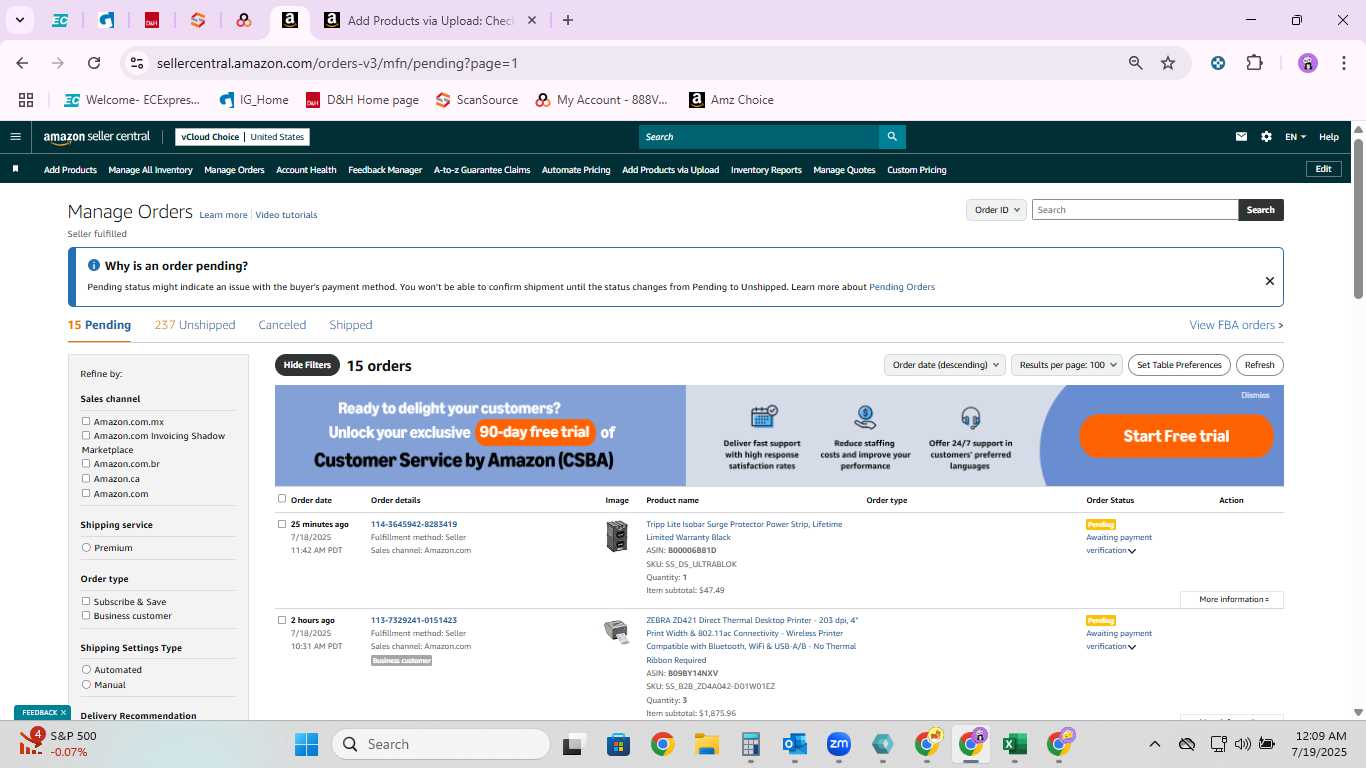Open the Chrome tab search dropdown arrow
Screen dimensions: 1366x768
(19, 20)
